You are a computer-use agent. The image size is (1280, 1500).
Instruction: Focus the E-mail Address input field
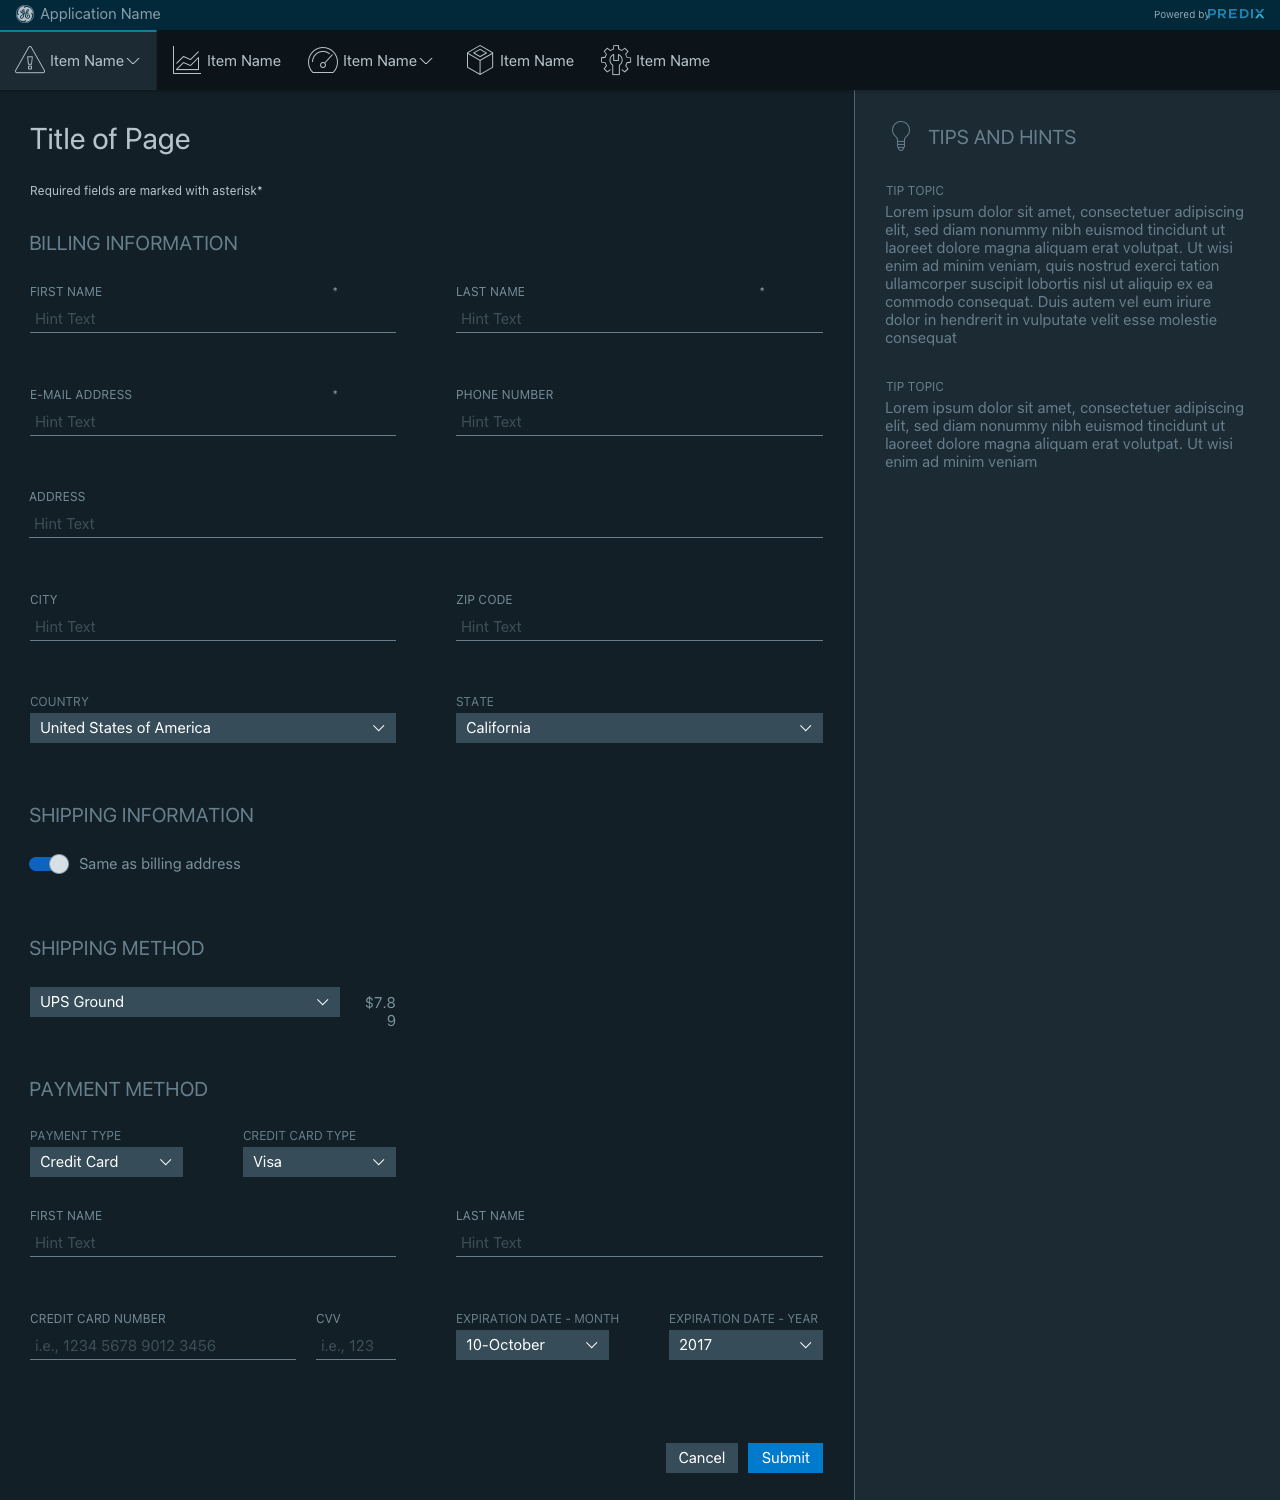[212, 422]
